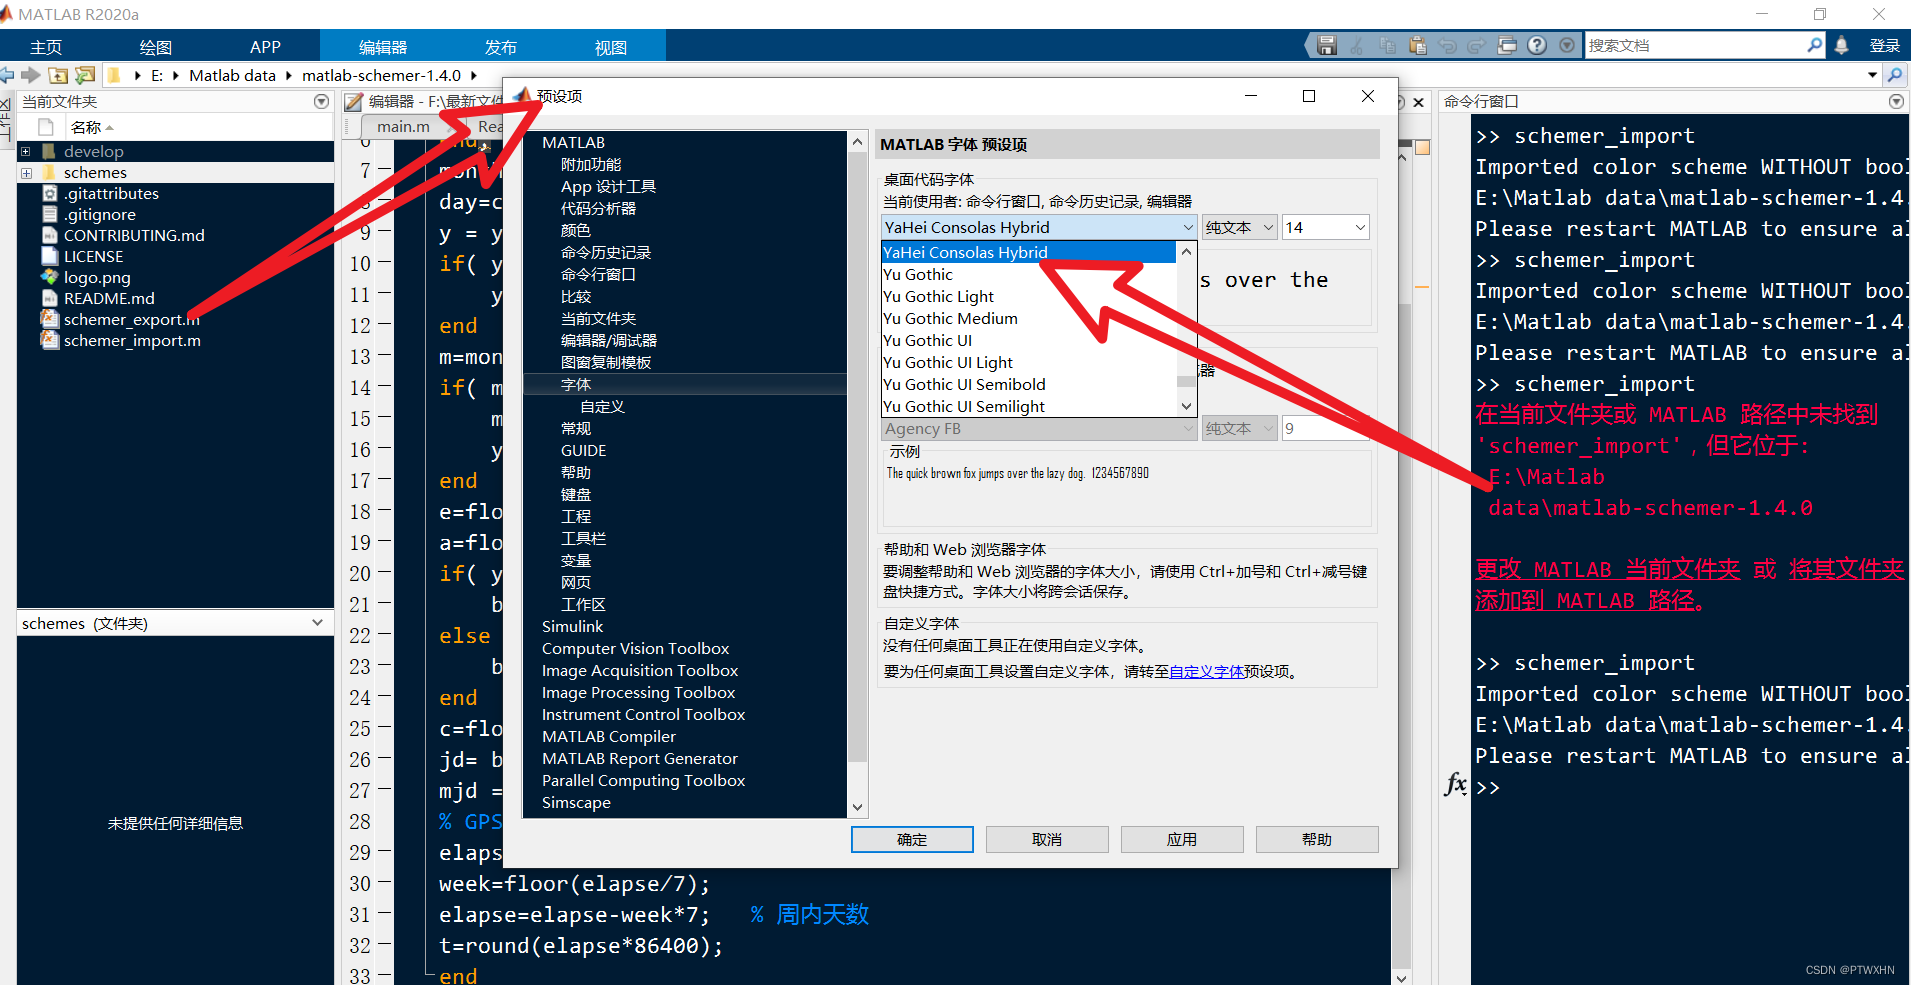
Task: Click the Cut scissors icon in toolbar
Action: tap(1357, 45)
